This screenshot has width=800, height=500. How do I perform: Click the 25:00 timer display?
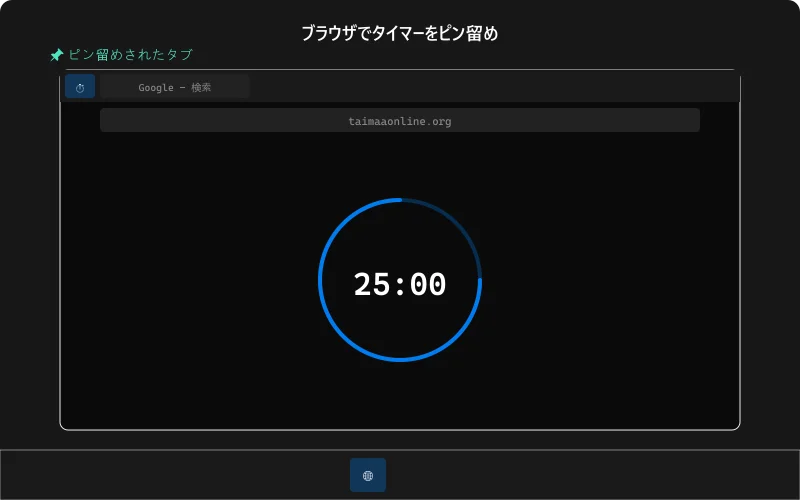tap(399, 284)
